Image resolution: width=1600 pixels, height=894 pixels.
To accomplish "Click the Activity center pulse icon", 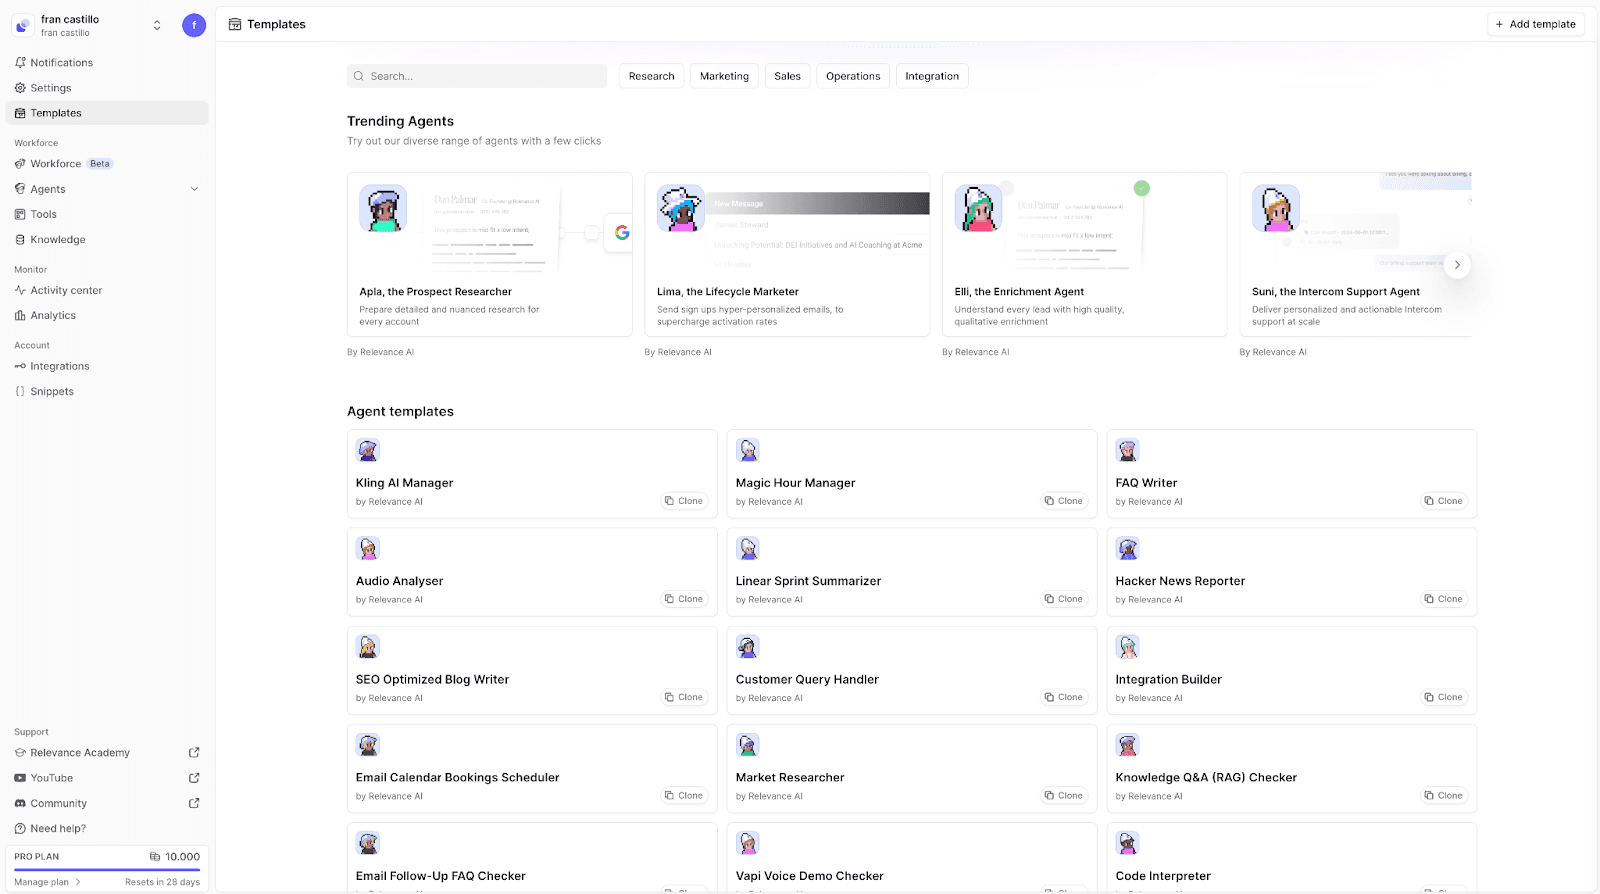I will (x=20, y=291).
